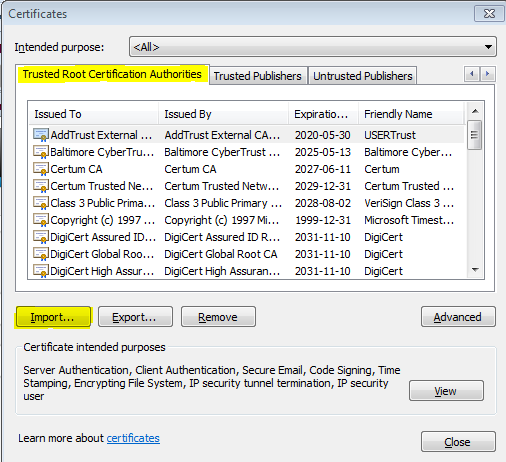
Task: Sort by the Friendly Name column header
Action: coord(411,114)
